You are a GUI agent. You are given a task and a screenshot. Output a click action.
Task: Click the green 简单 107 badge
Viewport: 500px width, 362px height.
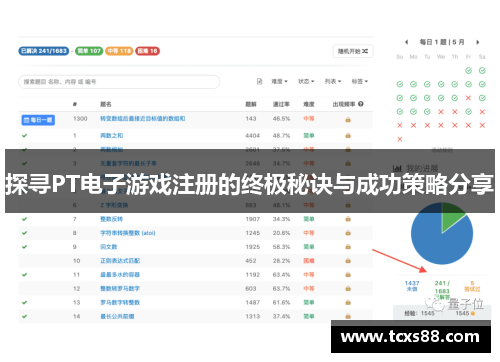89,51
